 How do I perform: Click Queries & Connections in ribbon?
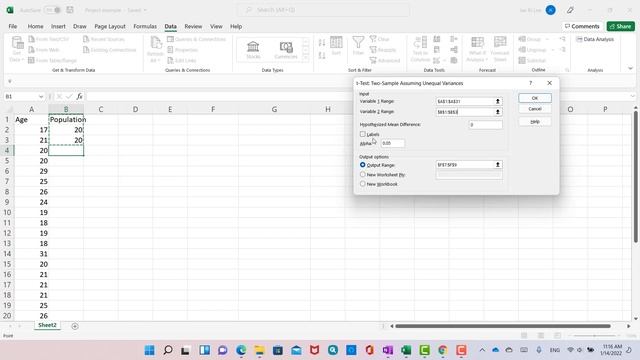(197, 39)
